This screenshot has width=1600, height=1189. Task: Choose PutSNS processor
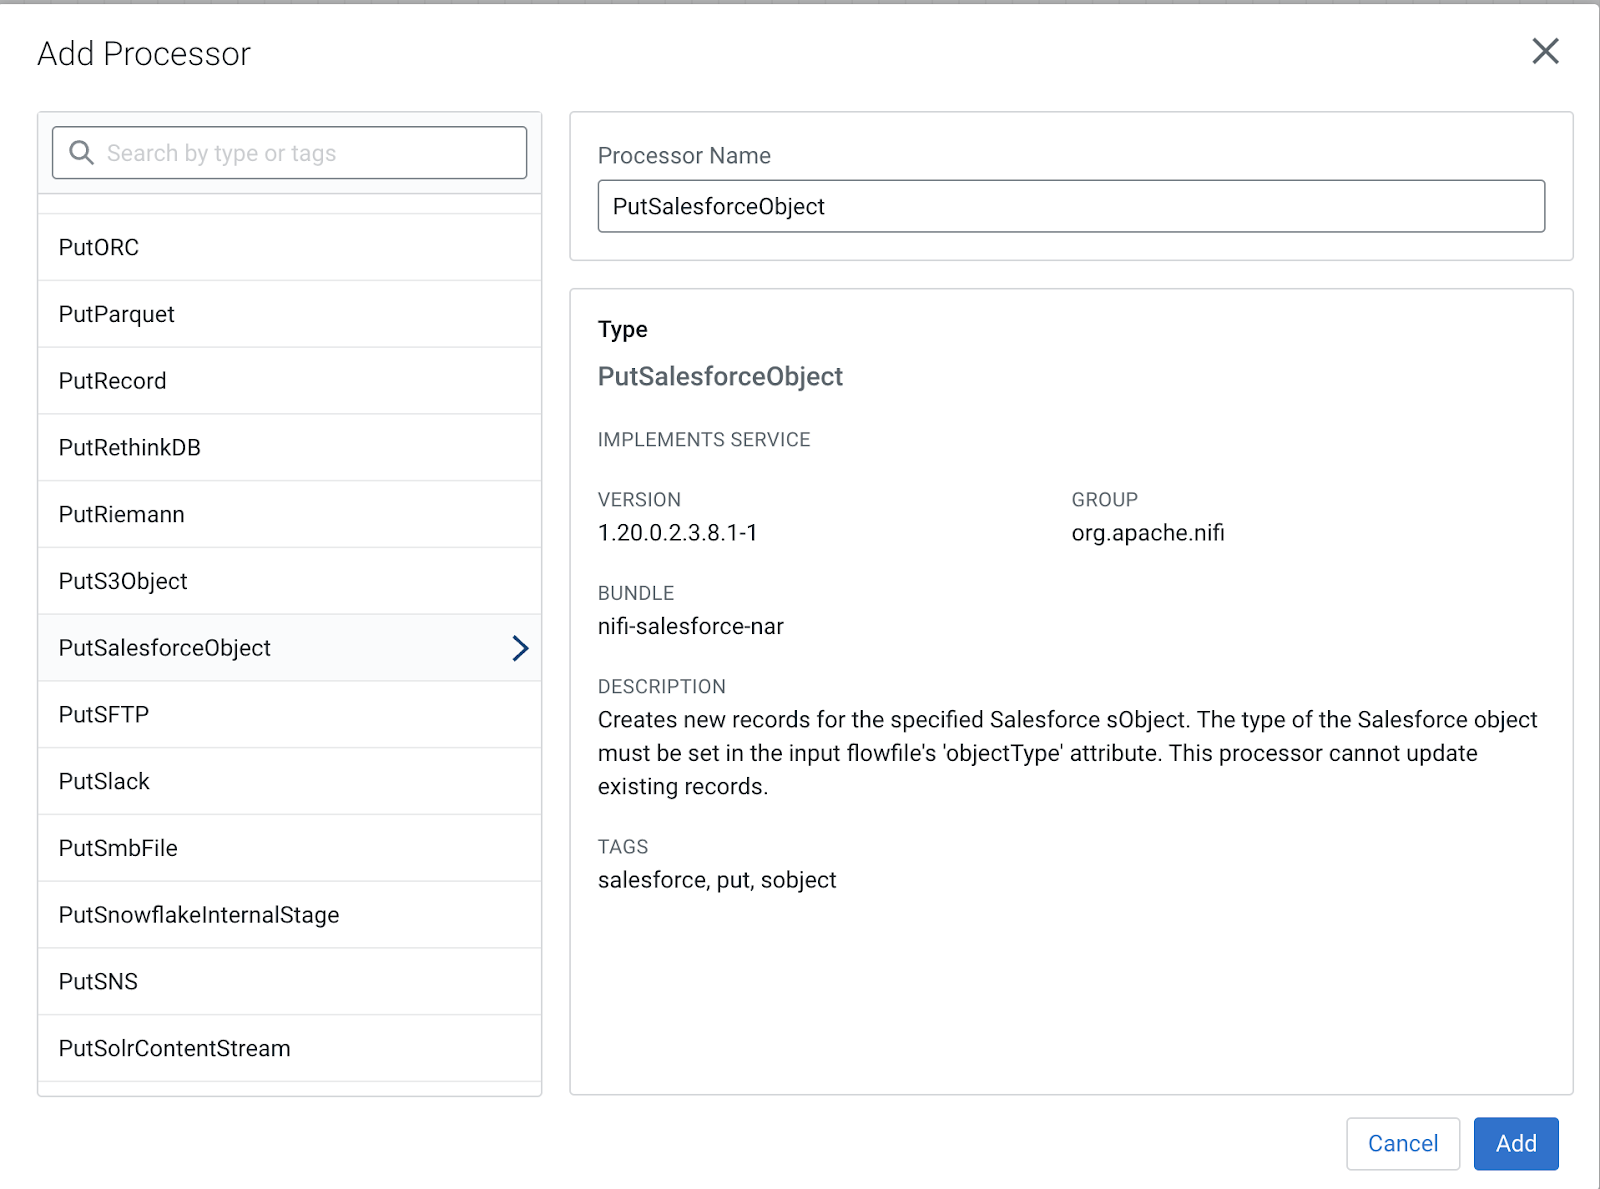289,982
